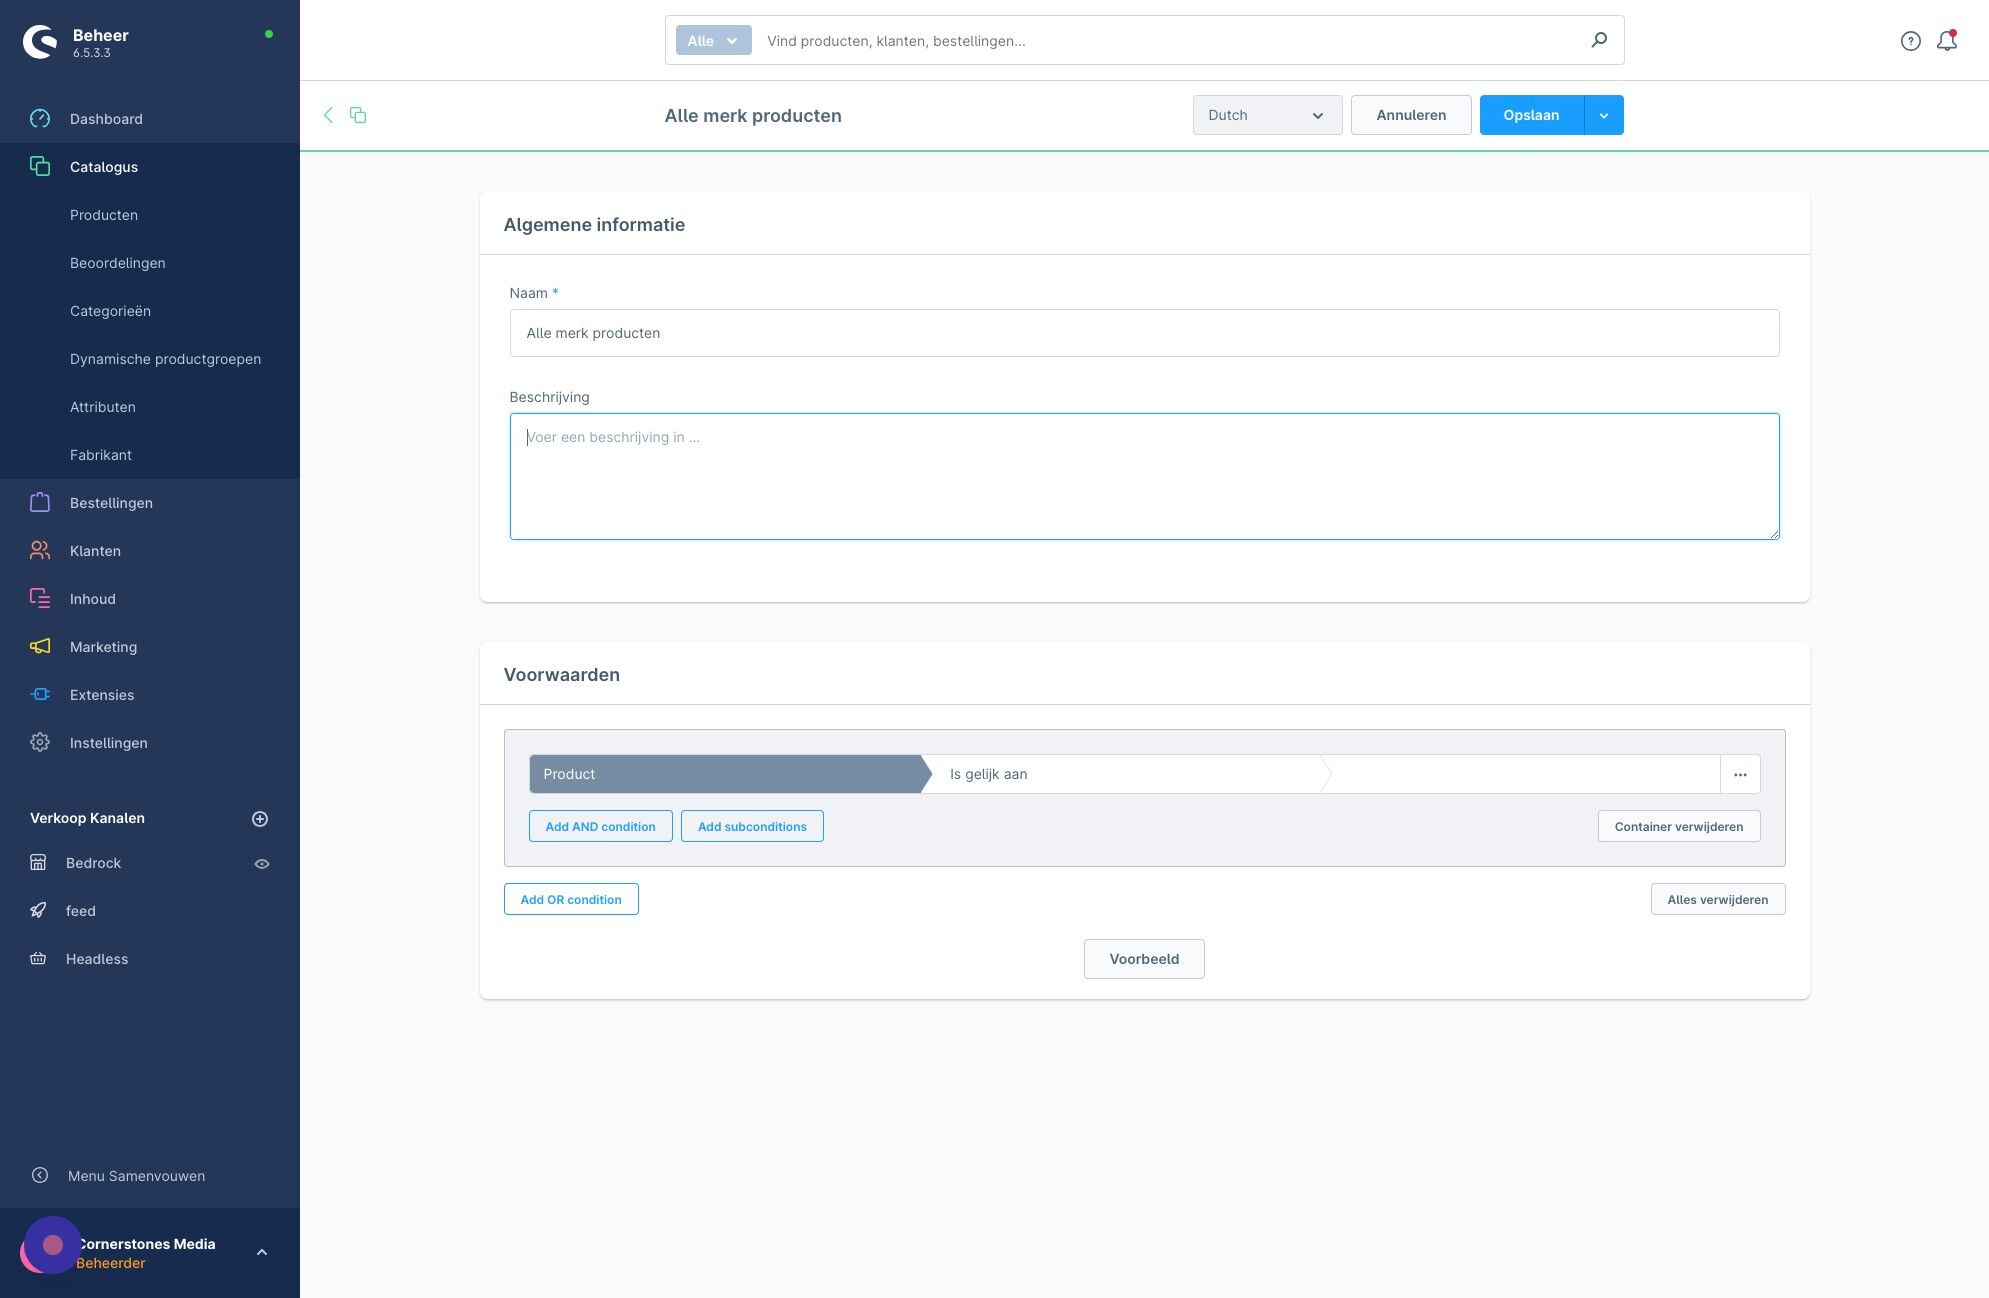The image size is (1989, 1298).
Task: Click the Inhoud layout icon
Action: (40, 599)
